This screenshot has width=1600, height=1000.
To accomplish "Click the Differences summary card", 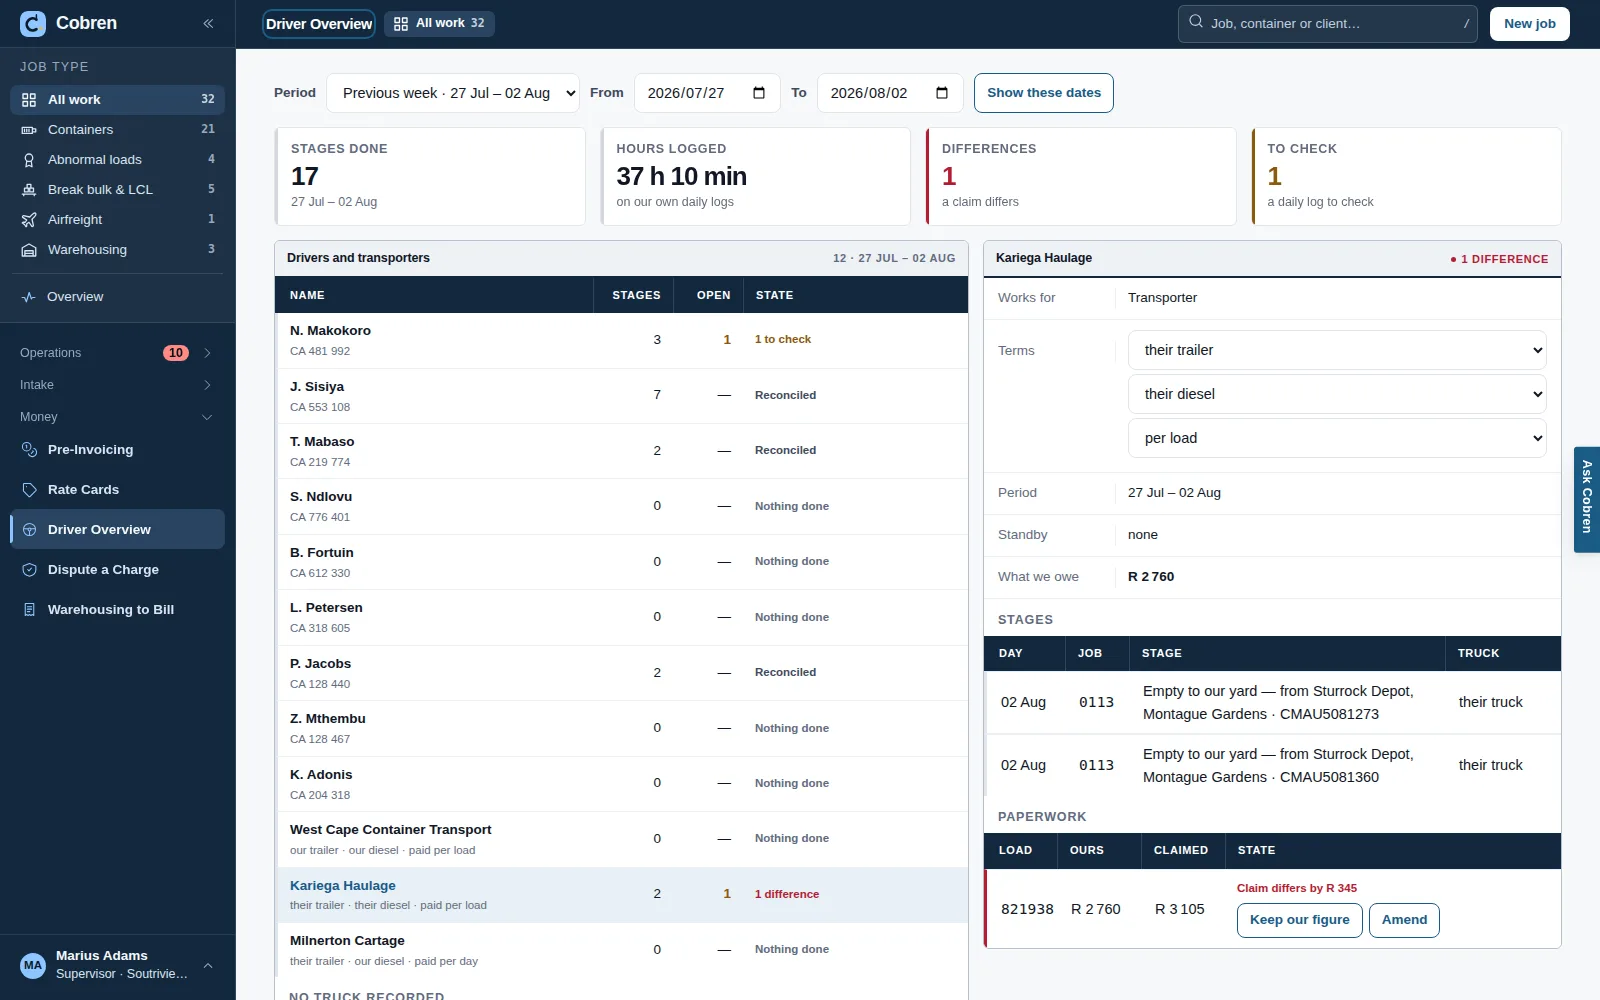I will click(1080, 176).
